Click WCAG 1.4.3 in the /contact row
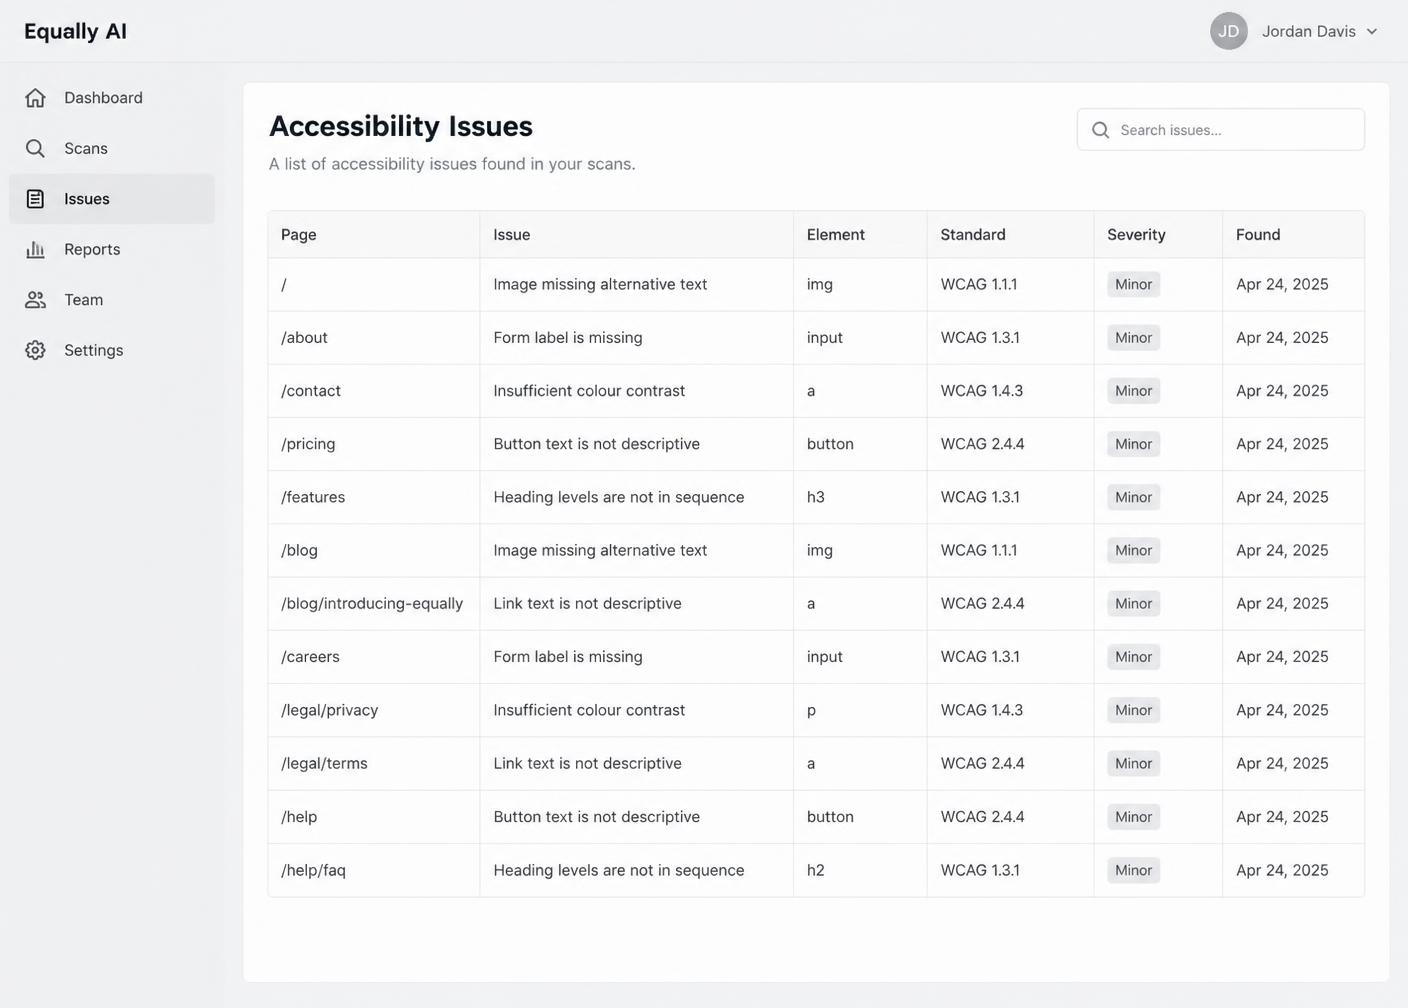Screen dimensions: 1408x1008 pyautogui.click(x=982, y=391)
